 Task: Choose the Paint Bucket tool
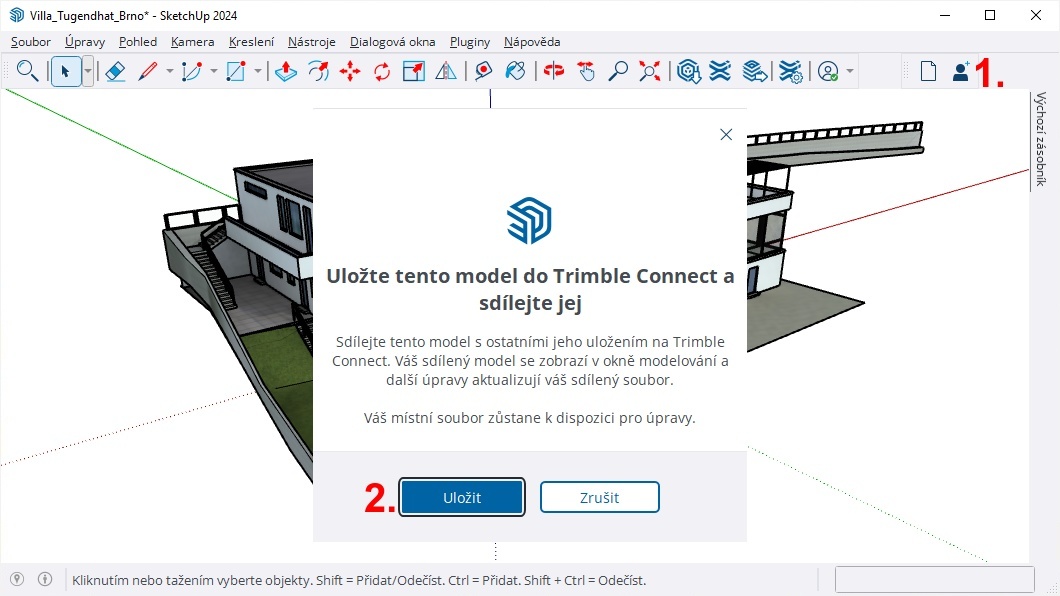pyautogui.click(x=515, y=71)
